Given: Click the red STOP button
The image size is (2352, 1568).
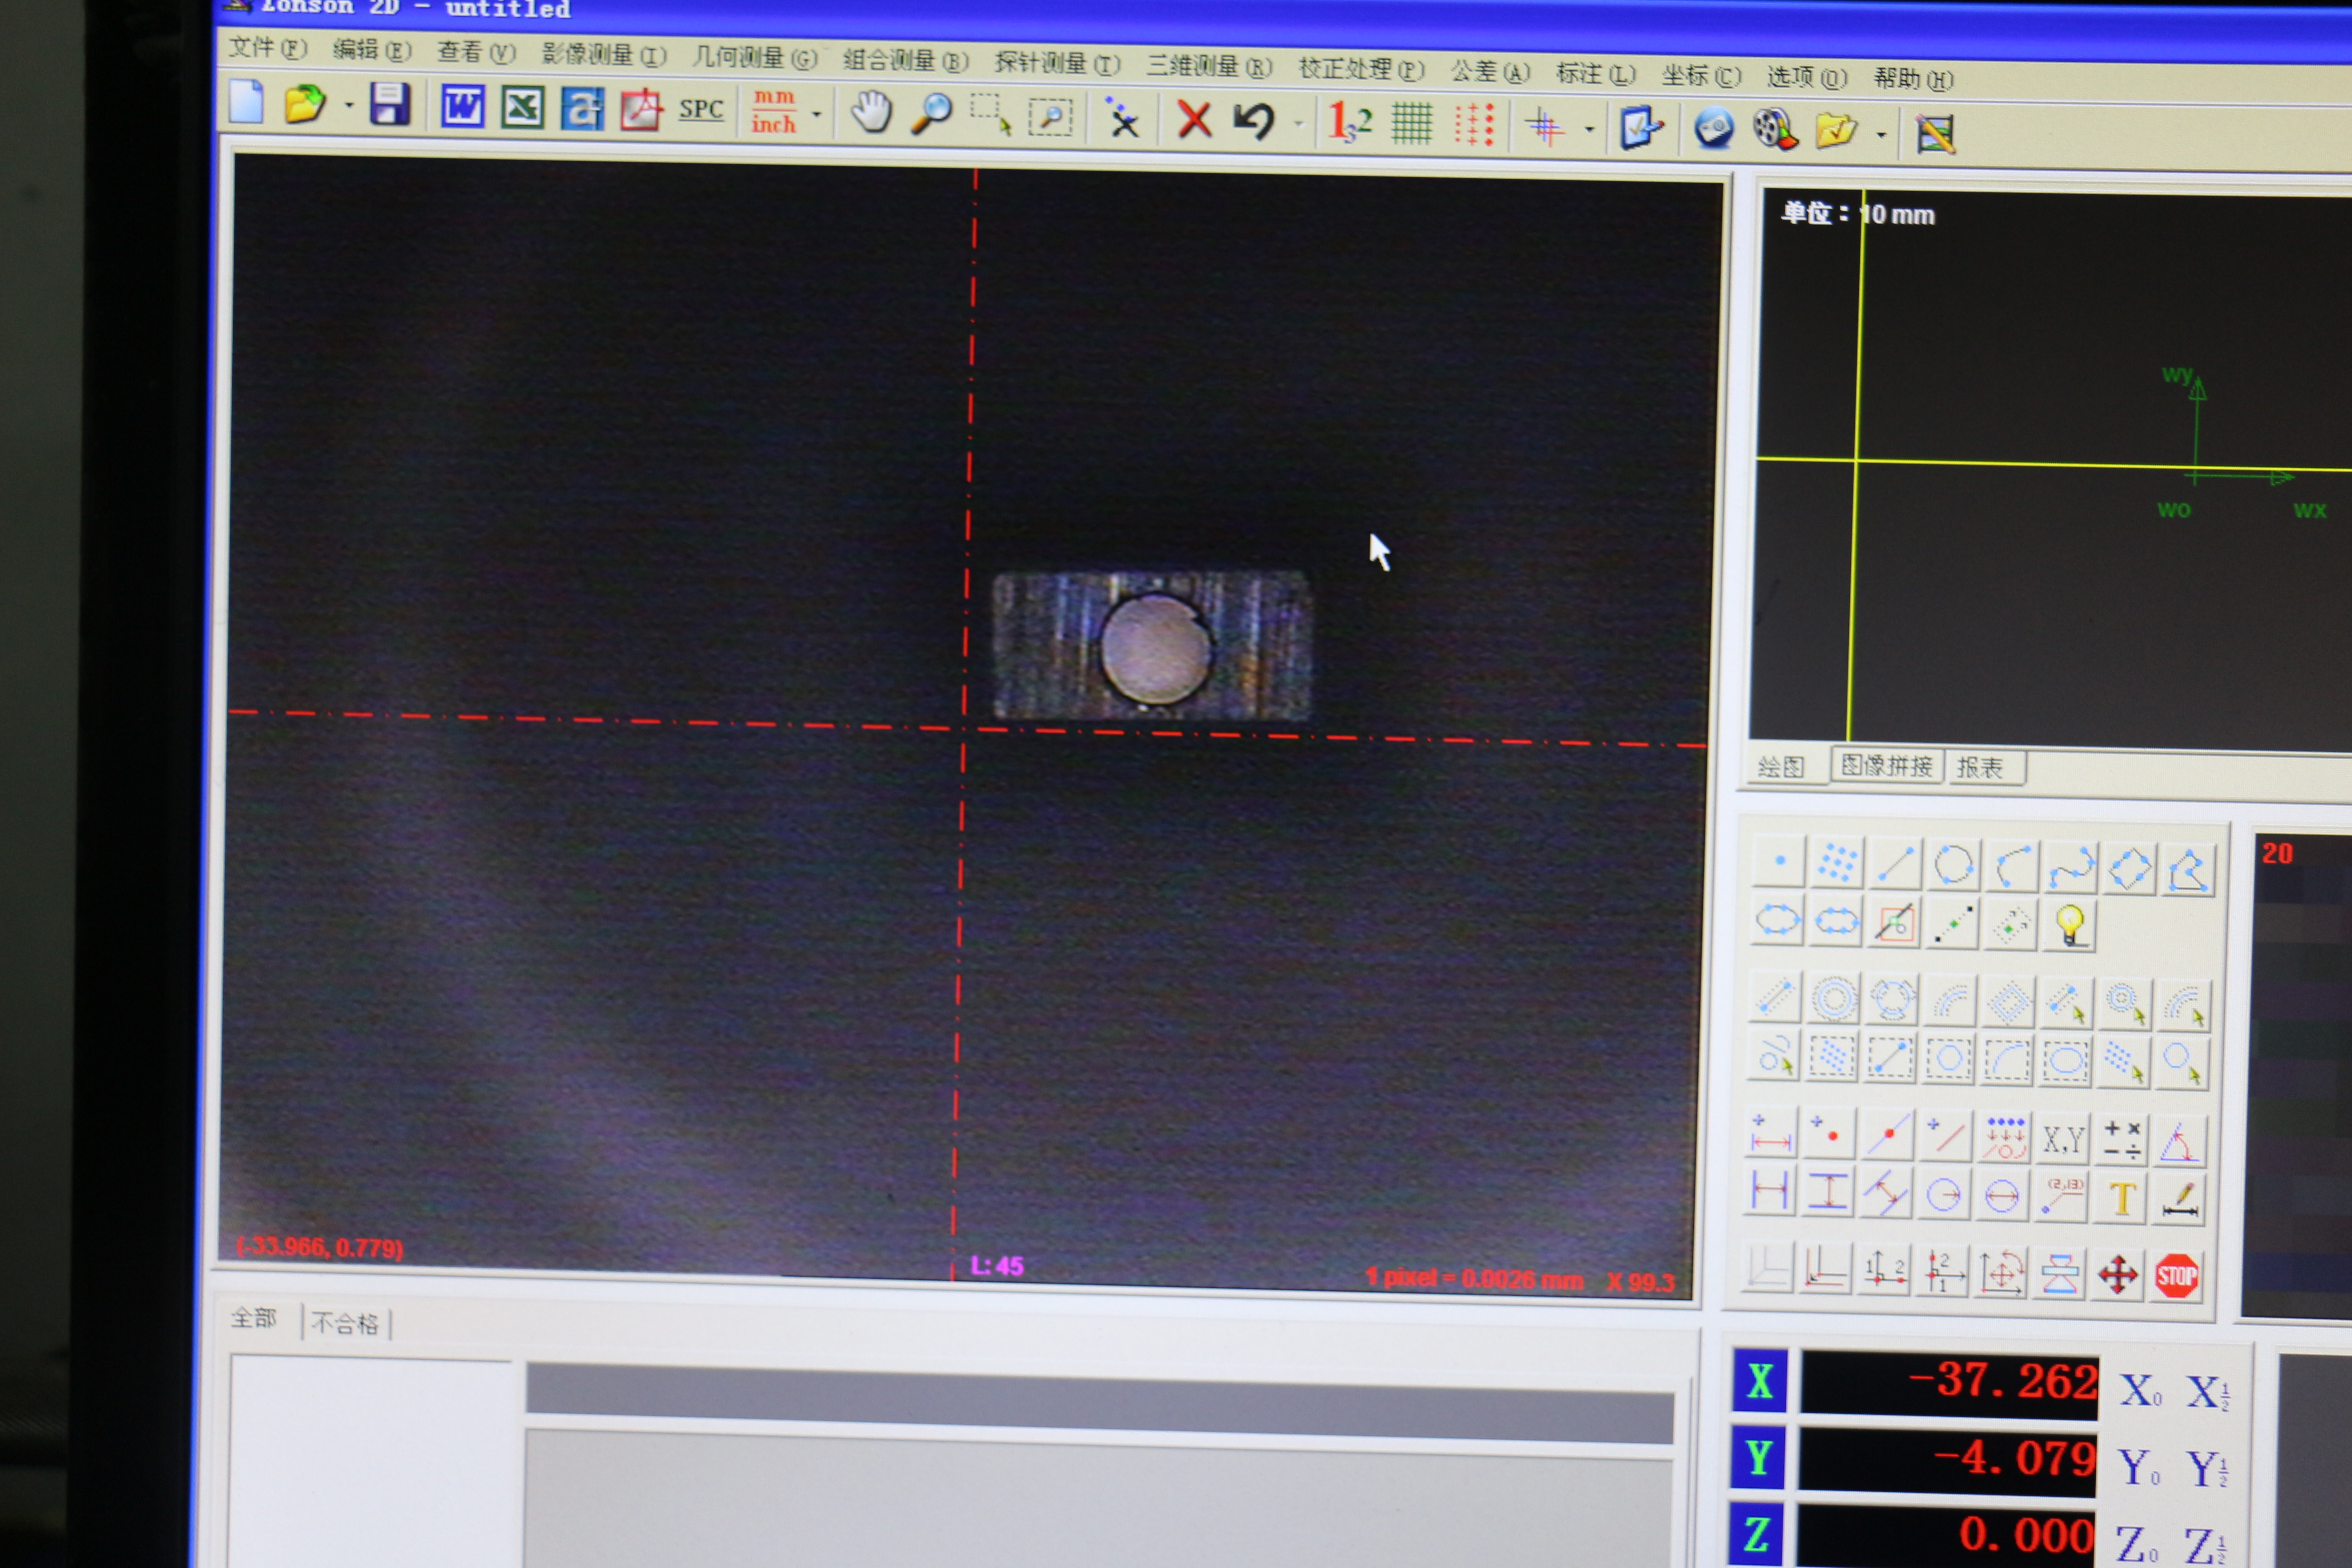Looking at the screenshot, I should pyautogui.click(x=2177, y=1276).
